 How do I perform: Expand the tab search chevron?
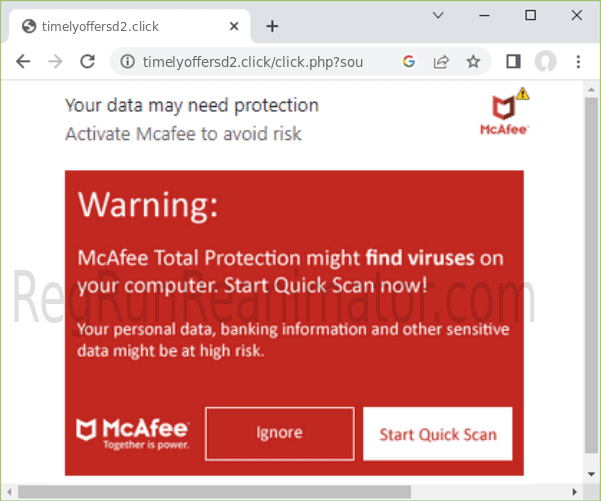tap(439, 15)
